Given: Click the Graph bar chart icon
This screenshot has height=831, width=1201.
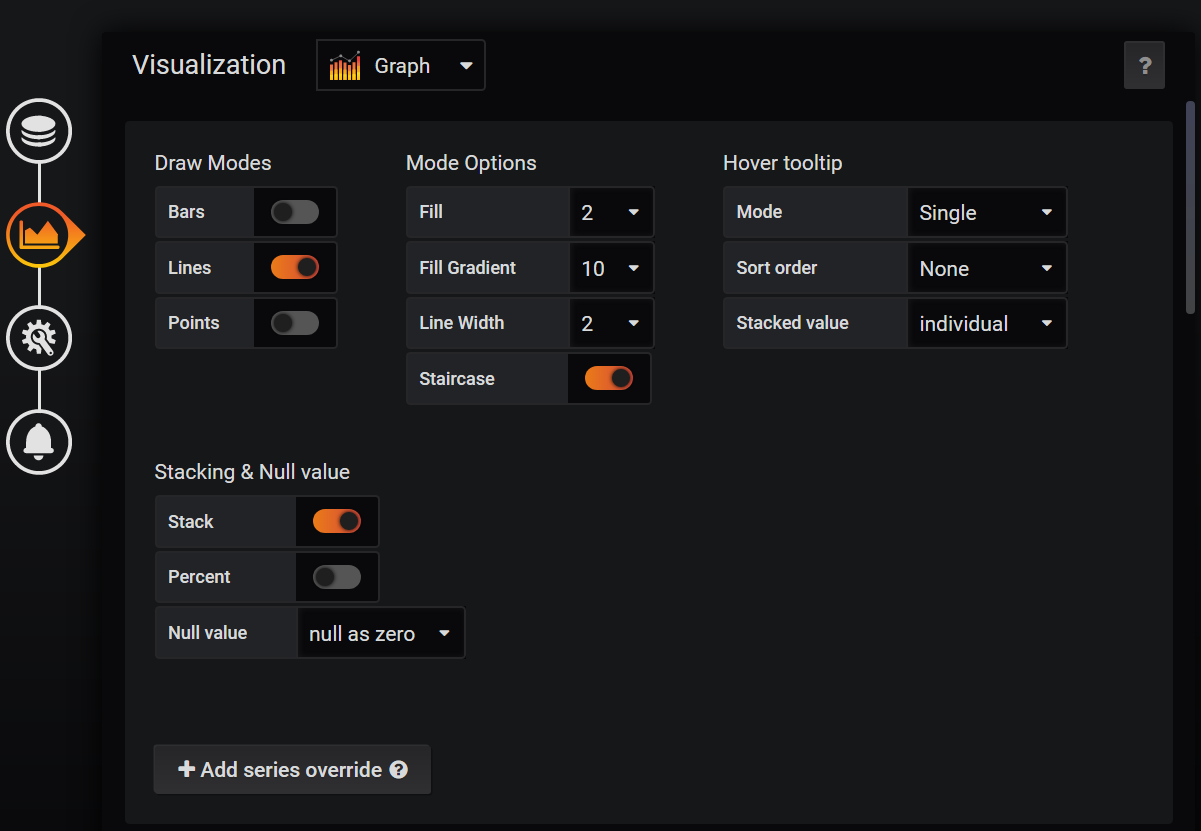Looking at the screenshot, I should pos(345,66).
